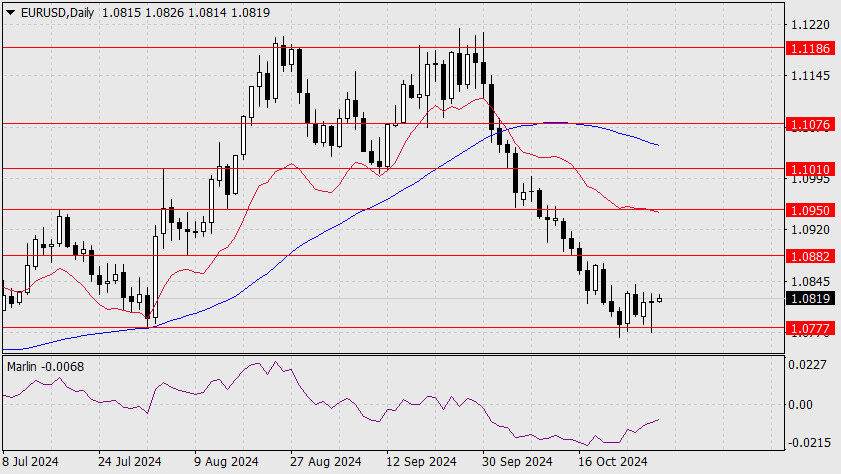
Task: Open the chart menu triangle beside EURUSD
Action: coord(10,12)
